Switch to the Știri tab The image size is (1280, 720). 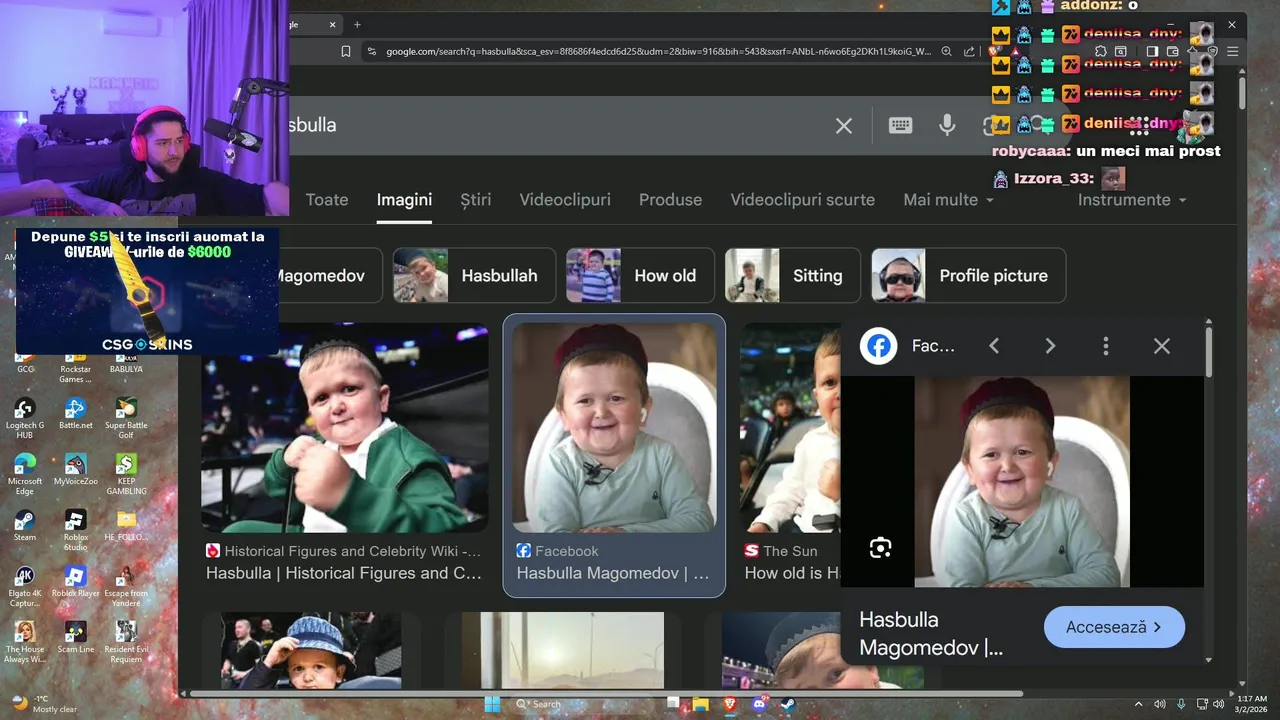[476, 200]
